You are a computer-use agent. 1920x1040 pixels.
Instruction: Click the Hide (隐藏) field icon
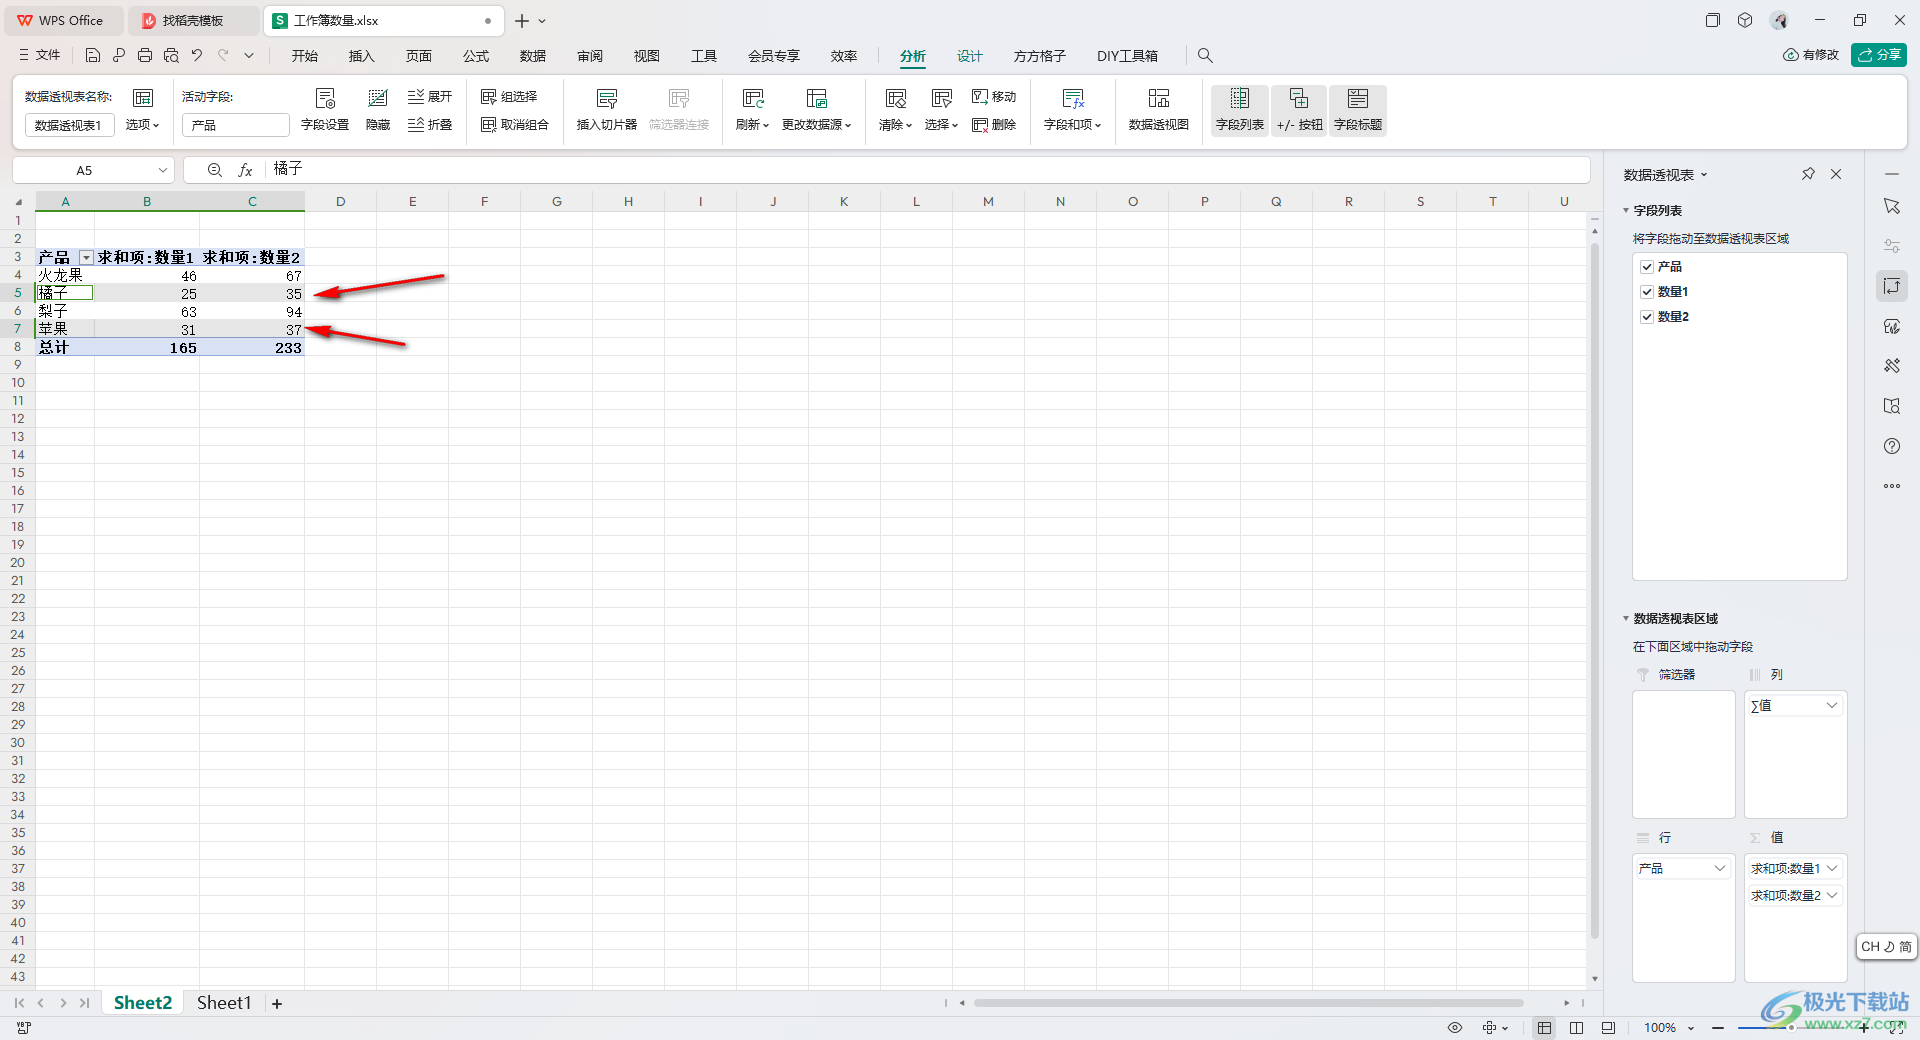(378, 110)
